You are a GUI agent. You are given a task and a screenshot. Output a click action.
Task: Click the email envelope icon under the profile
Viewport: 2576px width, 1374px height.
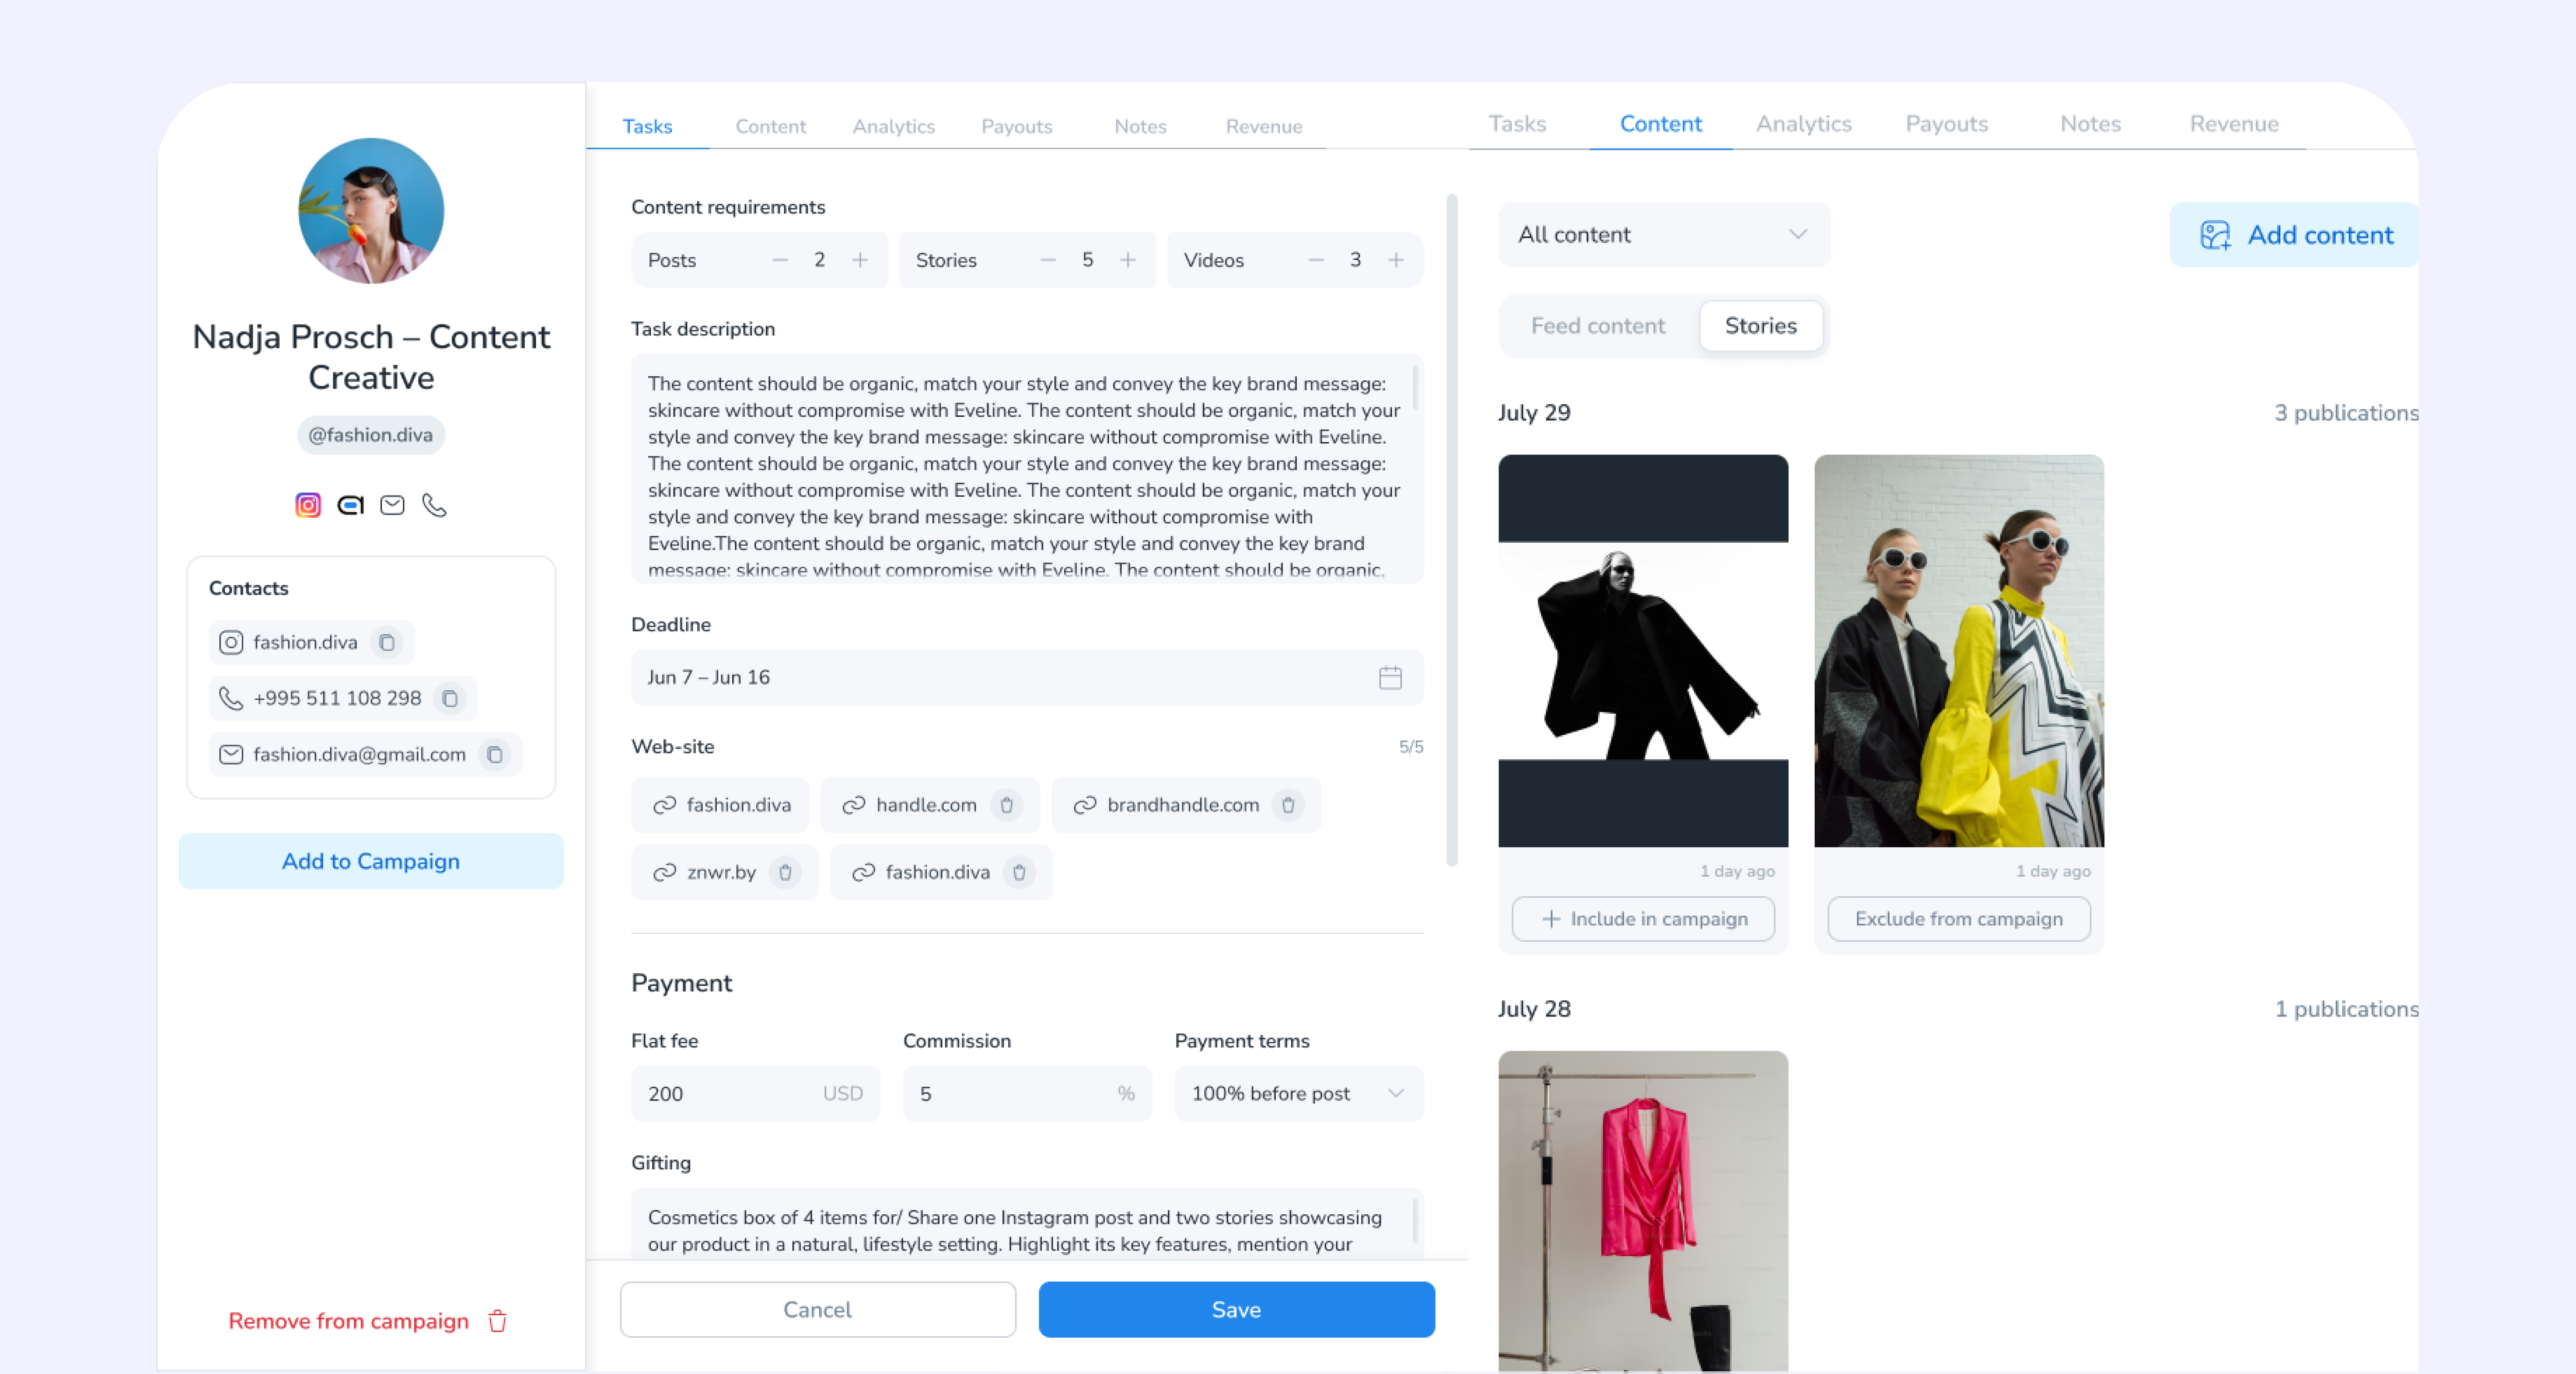(x=392, y=505)
